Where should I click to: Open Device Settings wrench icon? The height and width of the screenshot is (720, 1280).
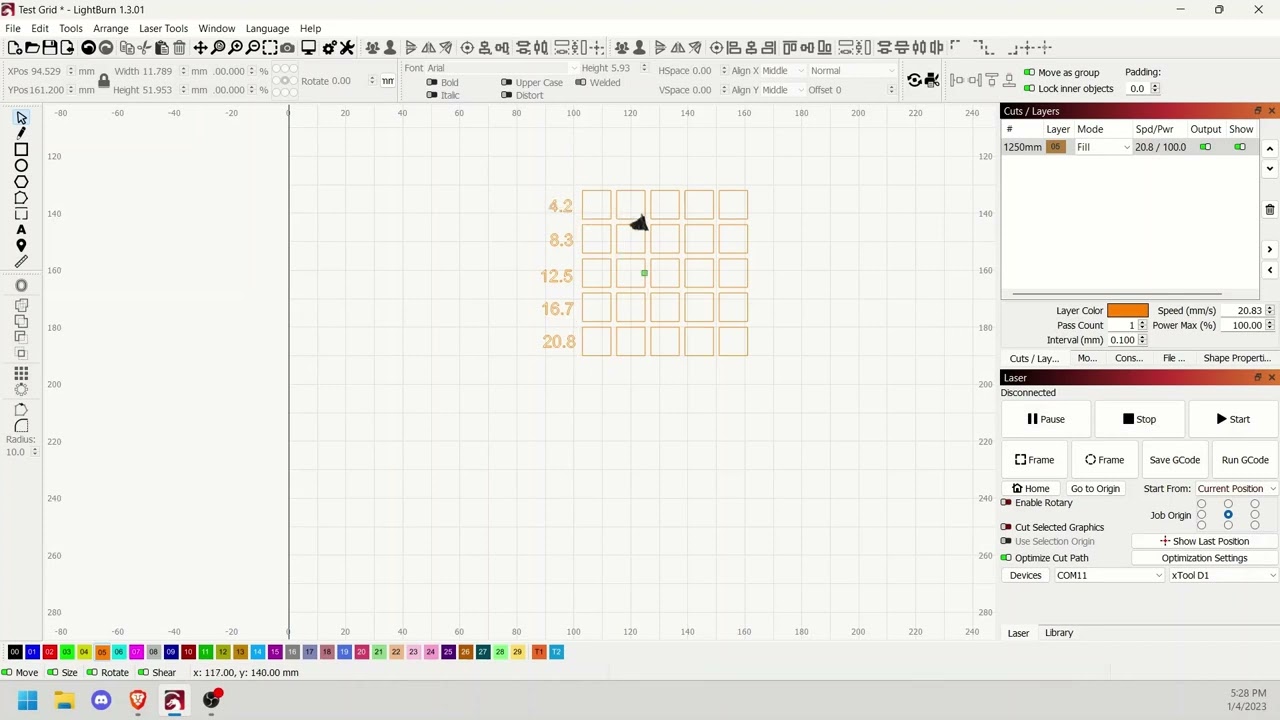pyautogui.click(x=347, y=48)
